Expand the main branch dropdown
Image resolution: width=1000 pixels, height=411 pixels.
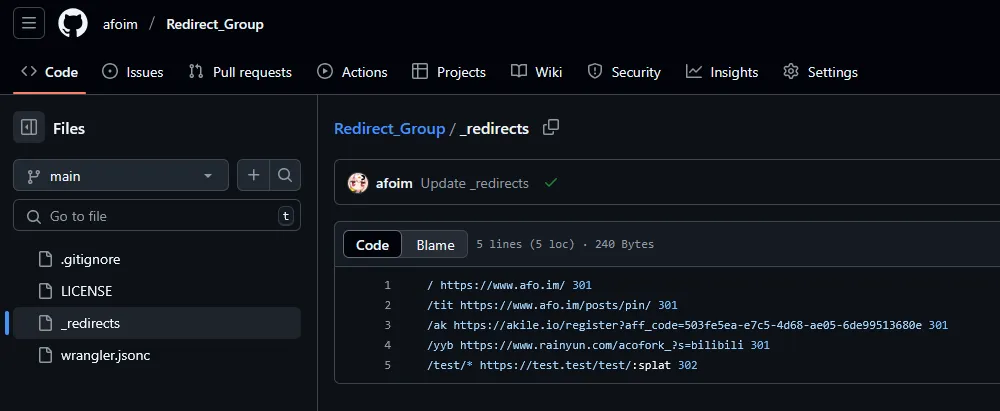pos(121,176)
